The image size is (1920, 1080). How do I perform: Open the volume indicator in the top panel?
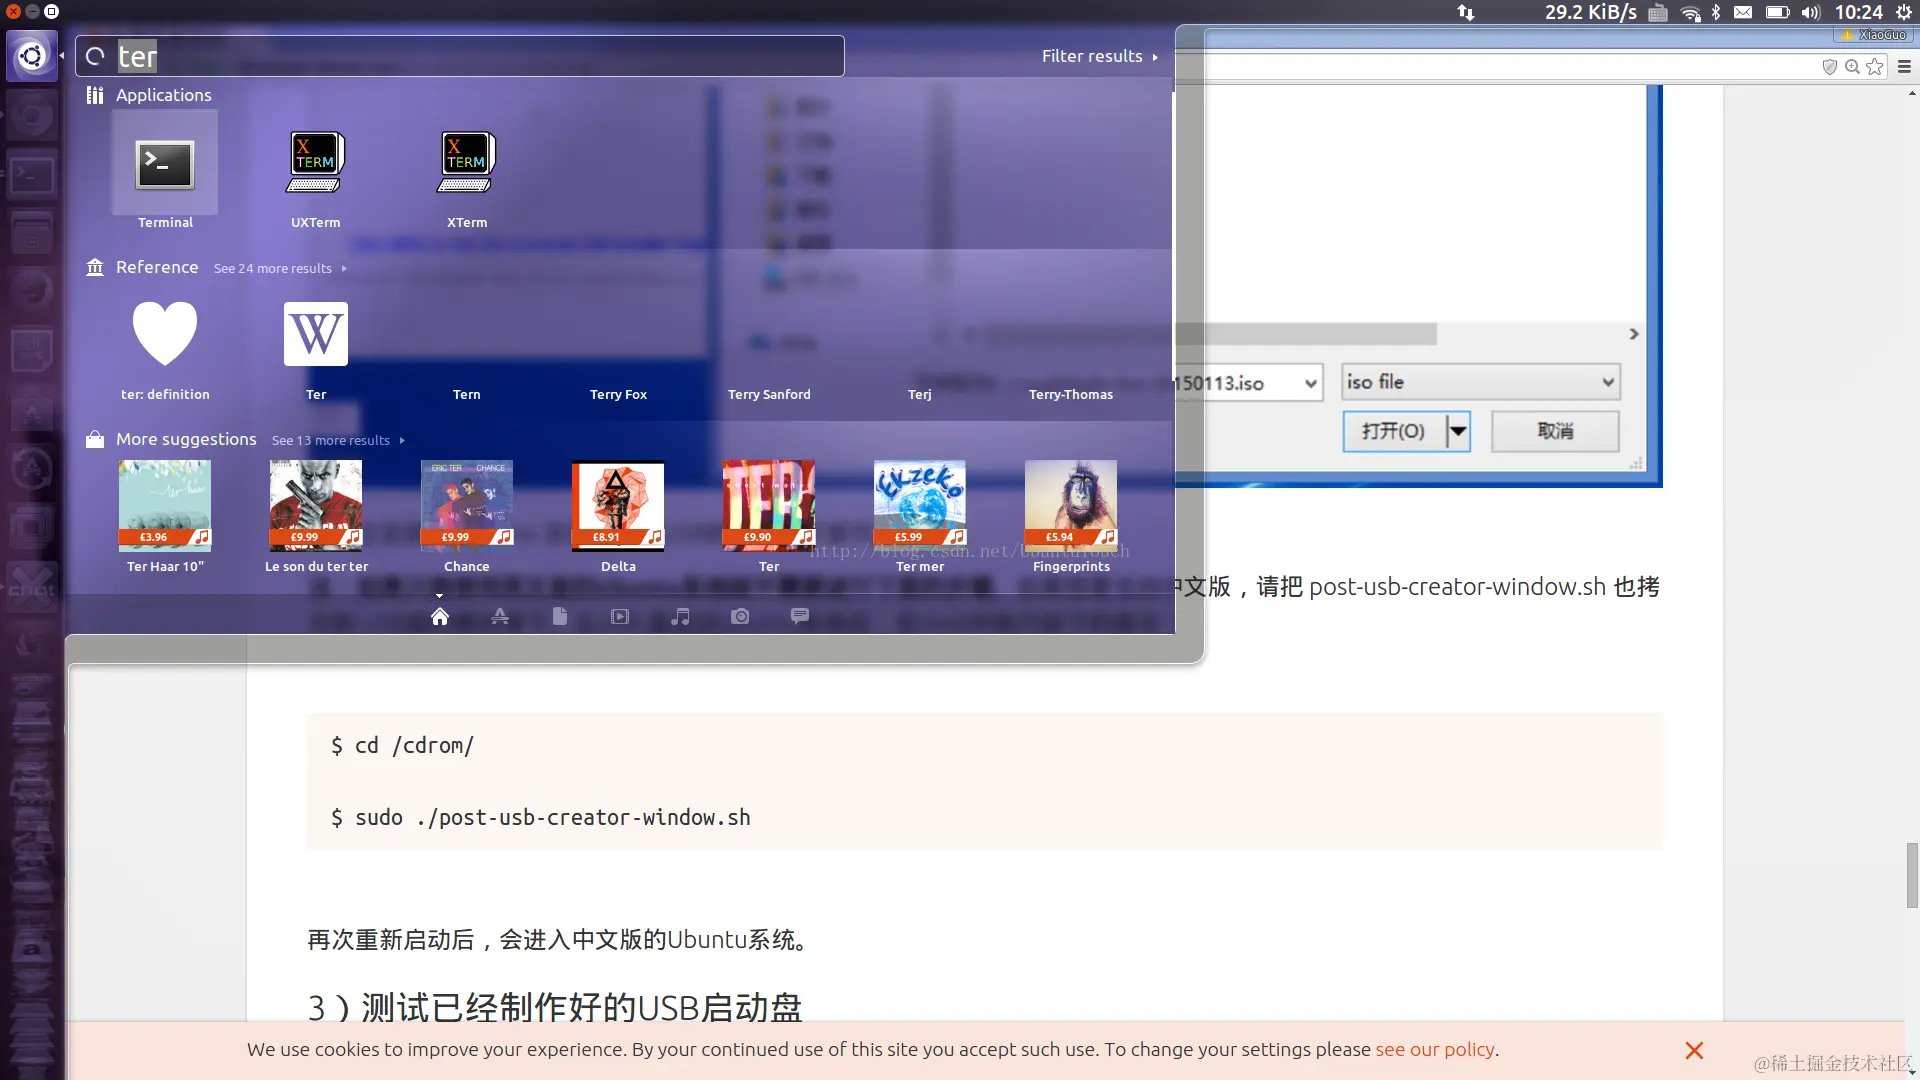click(x=1811, y=12)
